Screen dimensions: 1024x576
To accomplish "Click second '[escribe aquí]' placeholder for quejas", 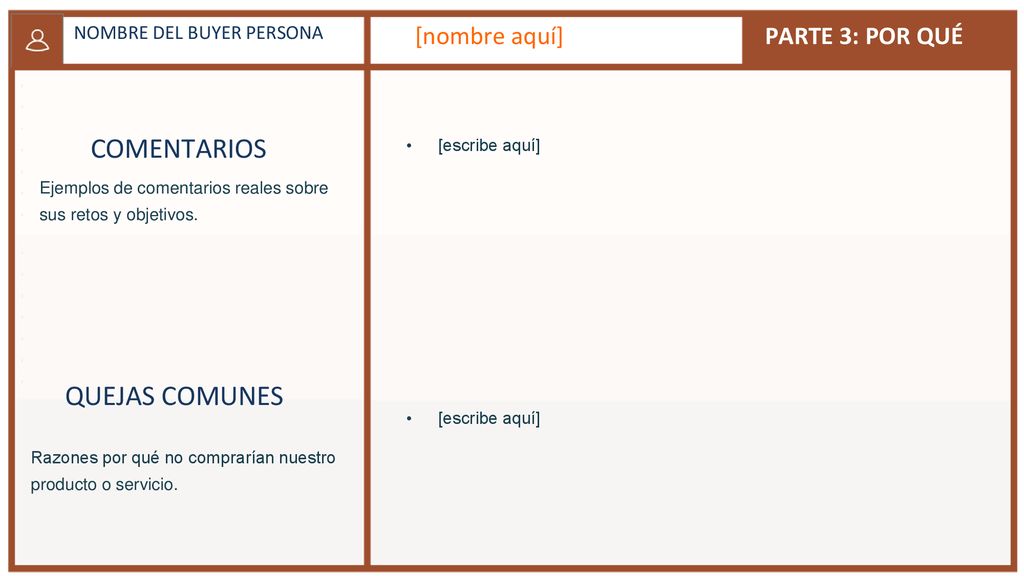I will pyautogui.click(x=488, y=419).
